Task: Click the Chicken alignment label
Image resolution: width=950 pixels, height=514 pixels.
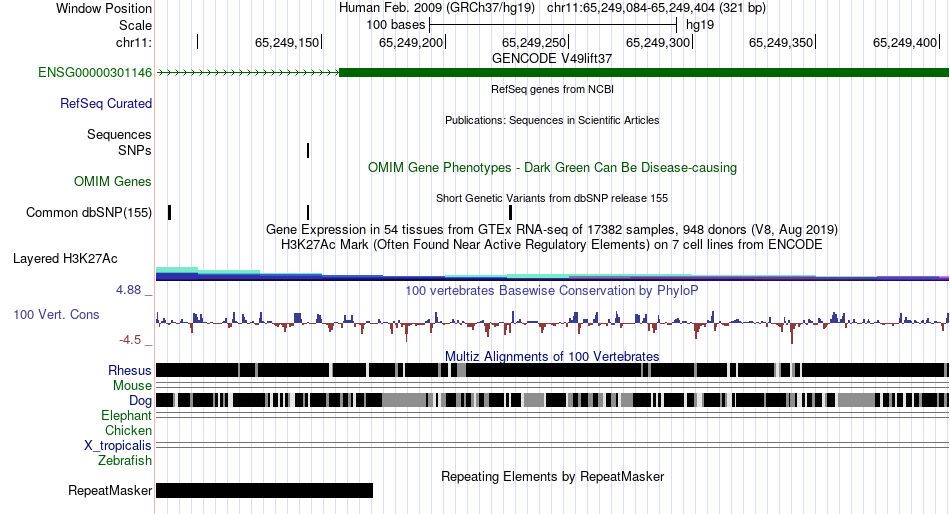Action: point(128,430)
